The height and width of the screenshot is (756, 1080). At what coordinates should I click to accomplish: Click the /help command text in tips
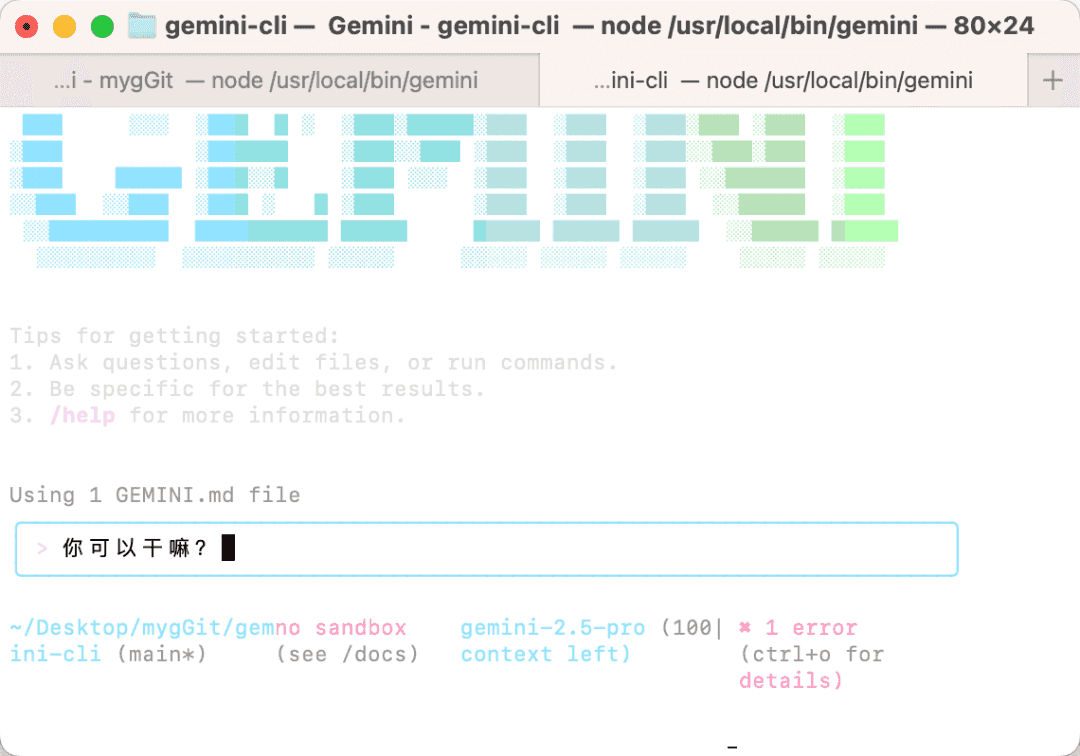[83, 416]
